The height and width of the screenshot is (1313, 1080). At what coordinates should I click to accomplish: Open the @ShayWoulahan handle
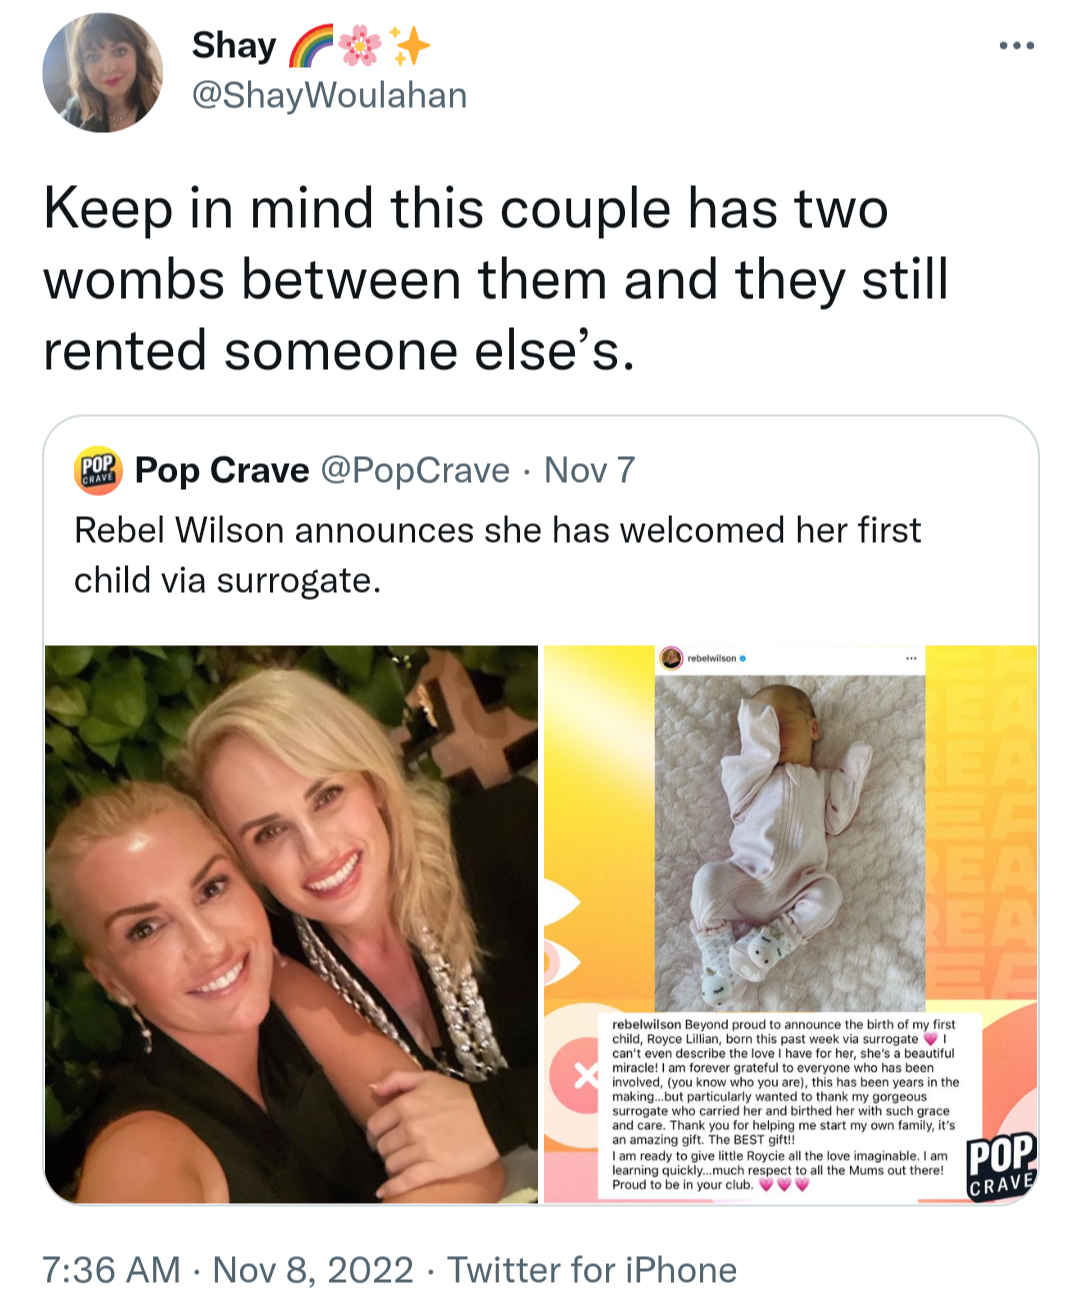pyautogui.click(x=329, y=95)
